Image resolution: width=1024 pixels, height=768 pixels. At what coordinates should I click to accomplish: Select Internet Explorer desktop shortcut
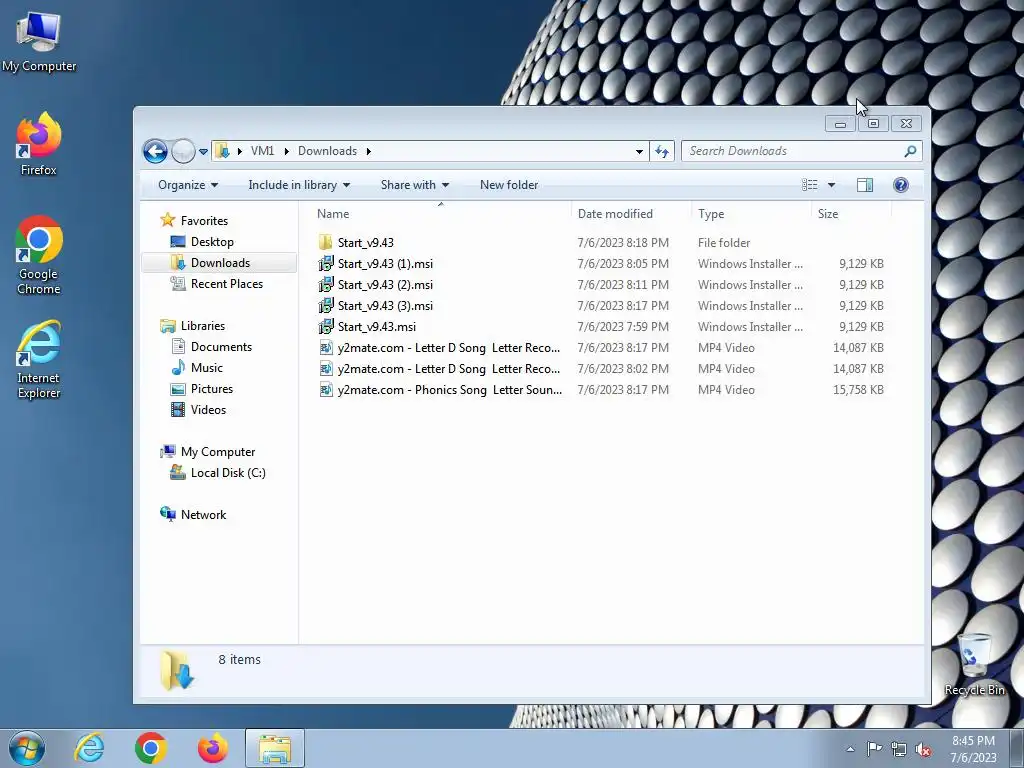(x=39, y=359)
